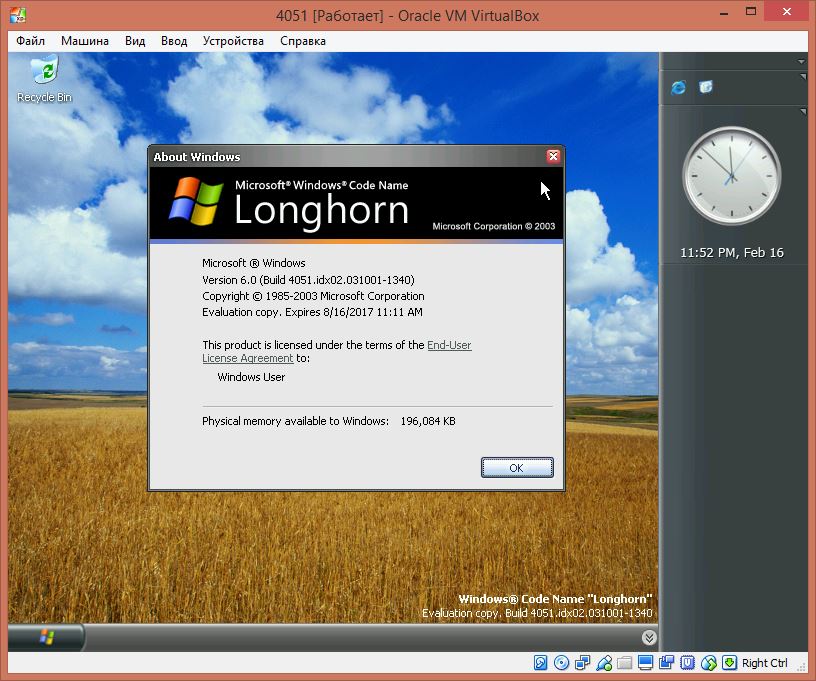This screenshot has width=816, height=681.
Task: Maximize the VirtualBox window
Action: pyautogui.click(x=750, y=11)
